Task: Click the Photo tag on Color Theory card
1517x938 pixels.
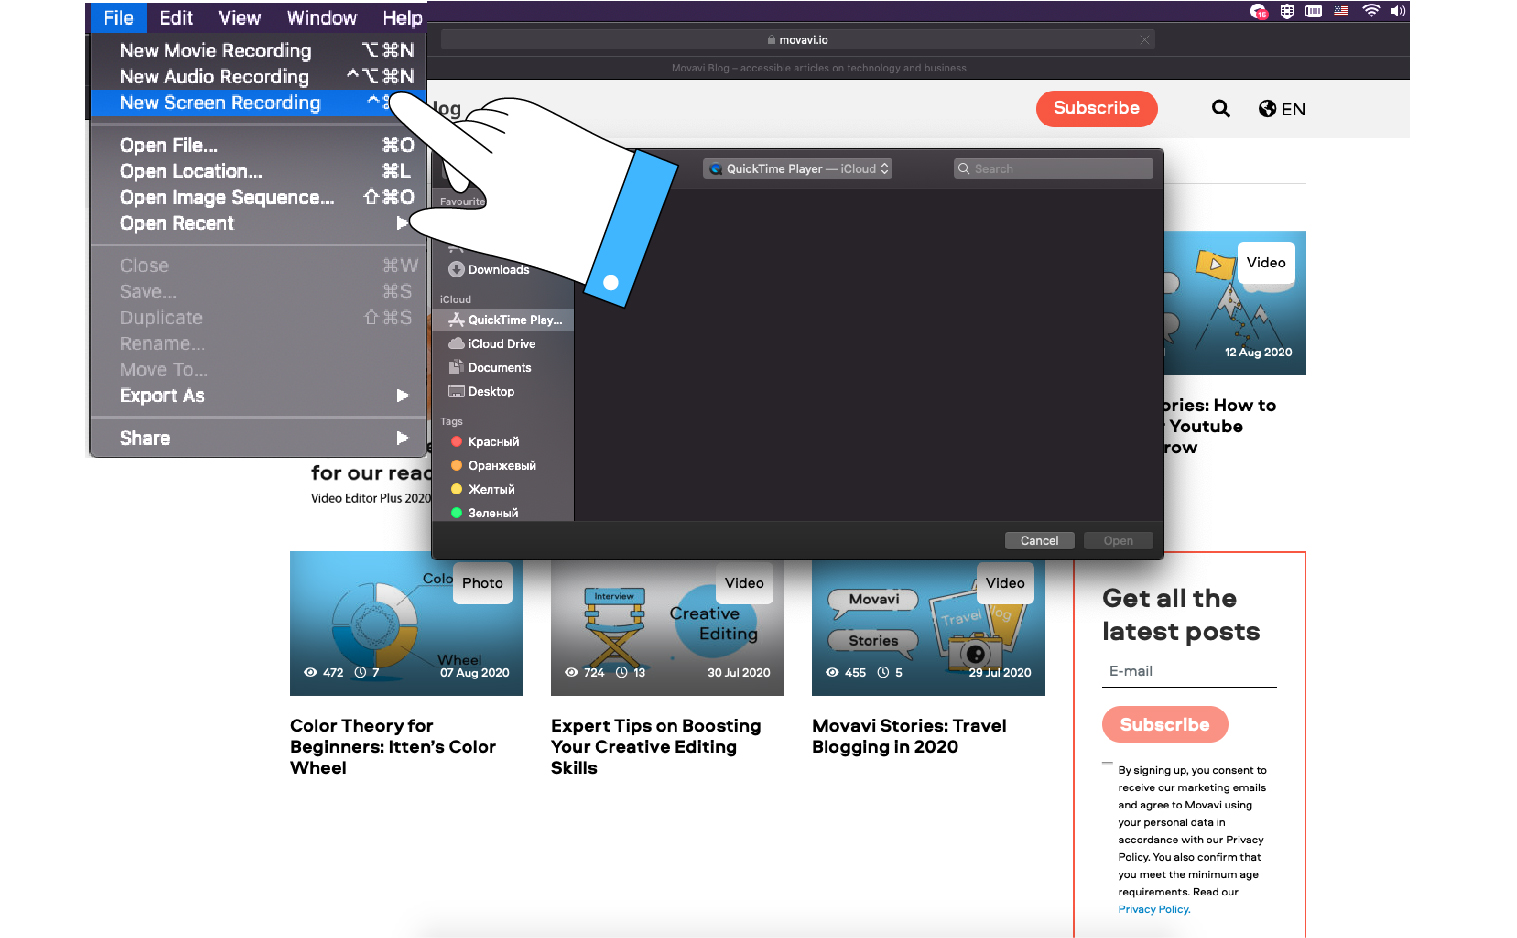Action: [x=482, y=583]
